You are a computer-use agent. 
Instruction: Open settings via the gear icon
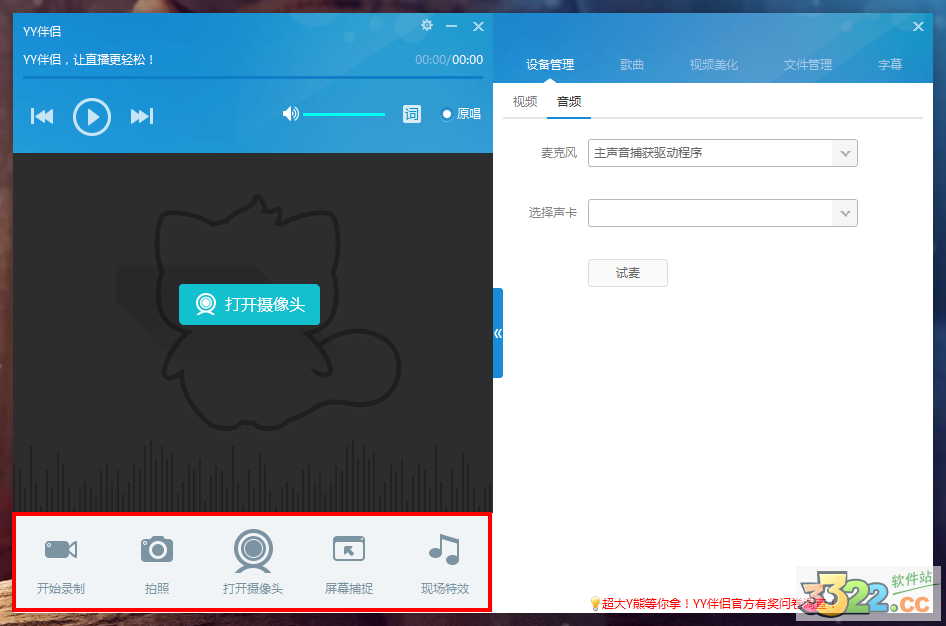427,25
